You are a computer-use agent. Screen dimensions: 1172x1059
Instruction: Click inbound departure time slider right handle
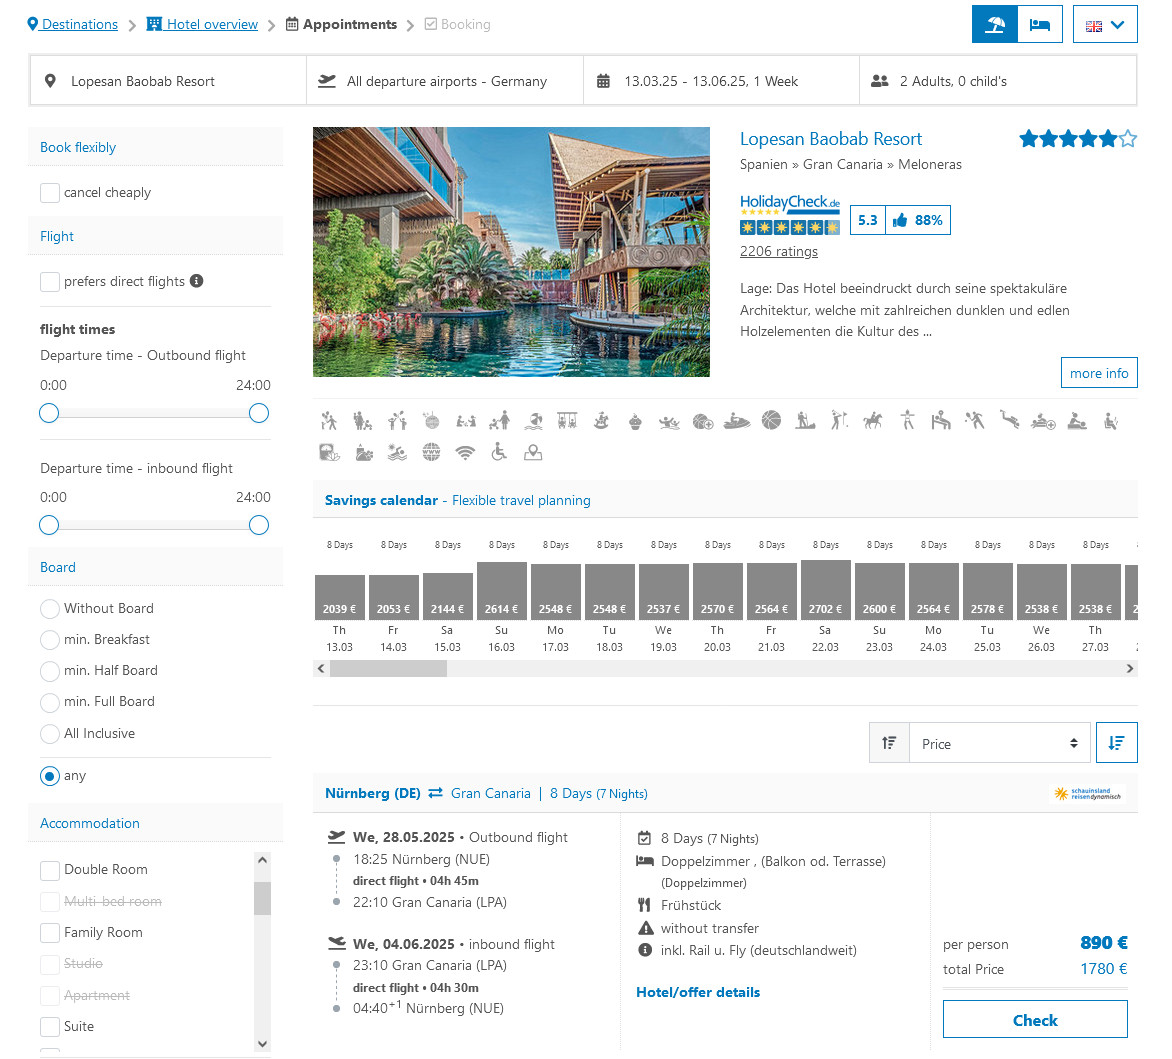pos(259,525)
